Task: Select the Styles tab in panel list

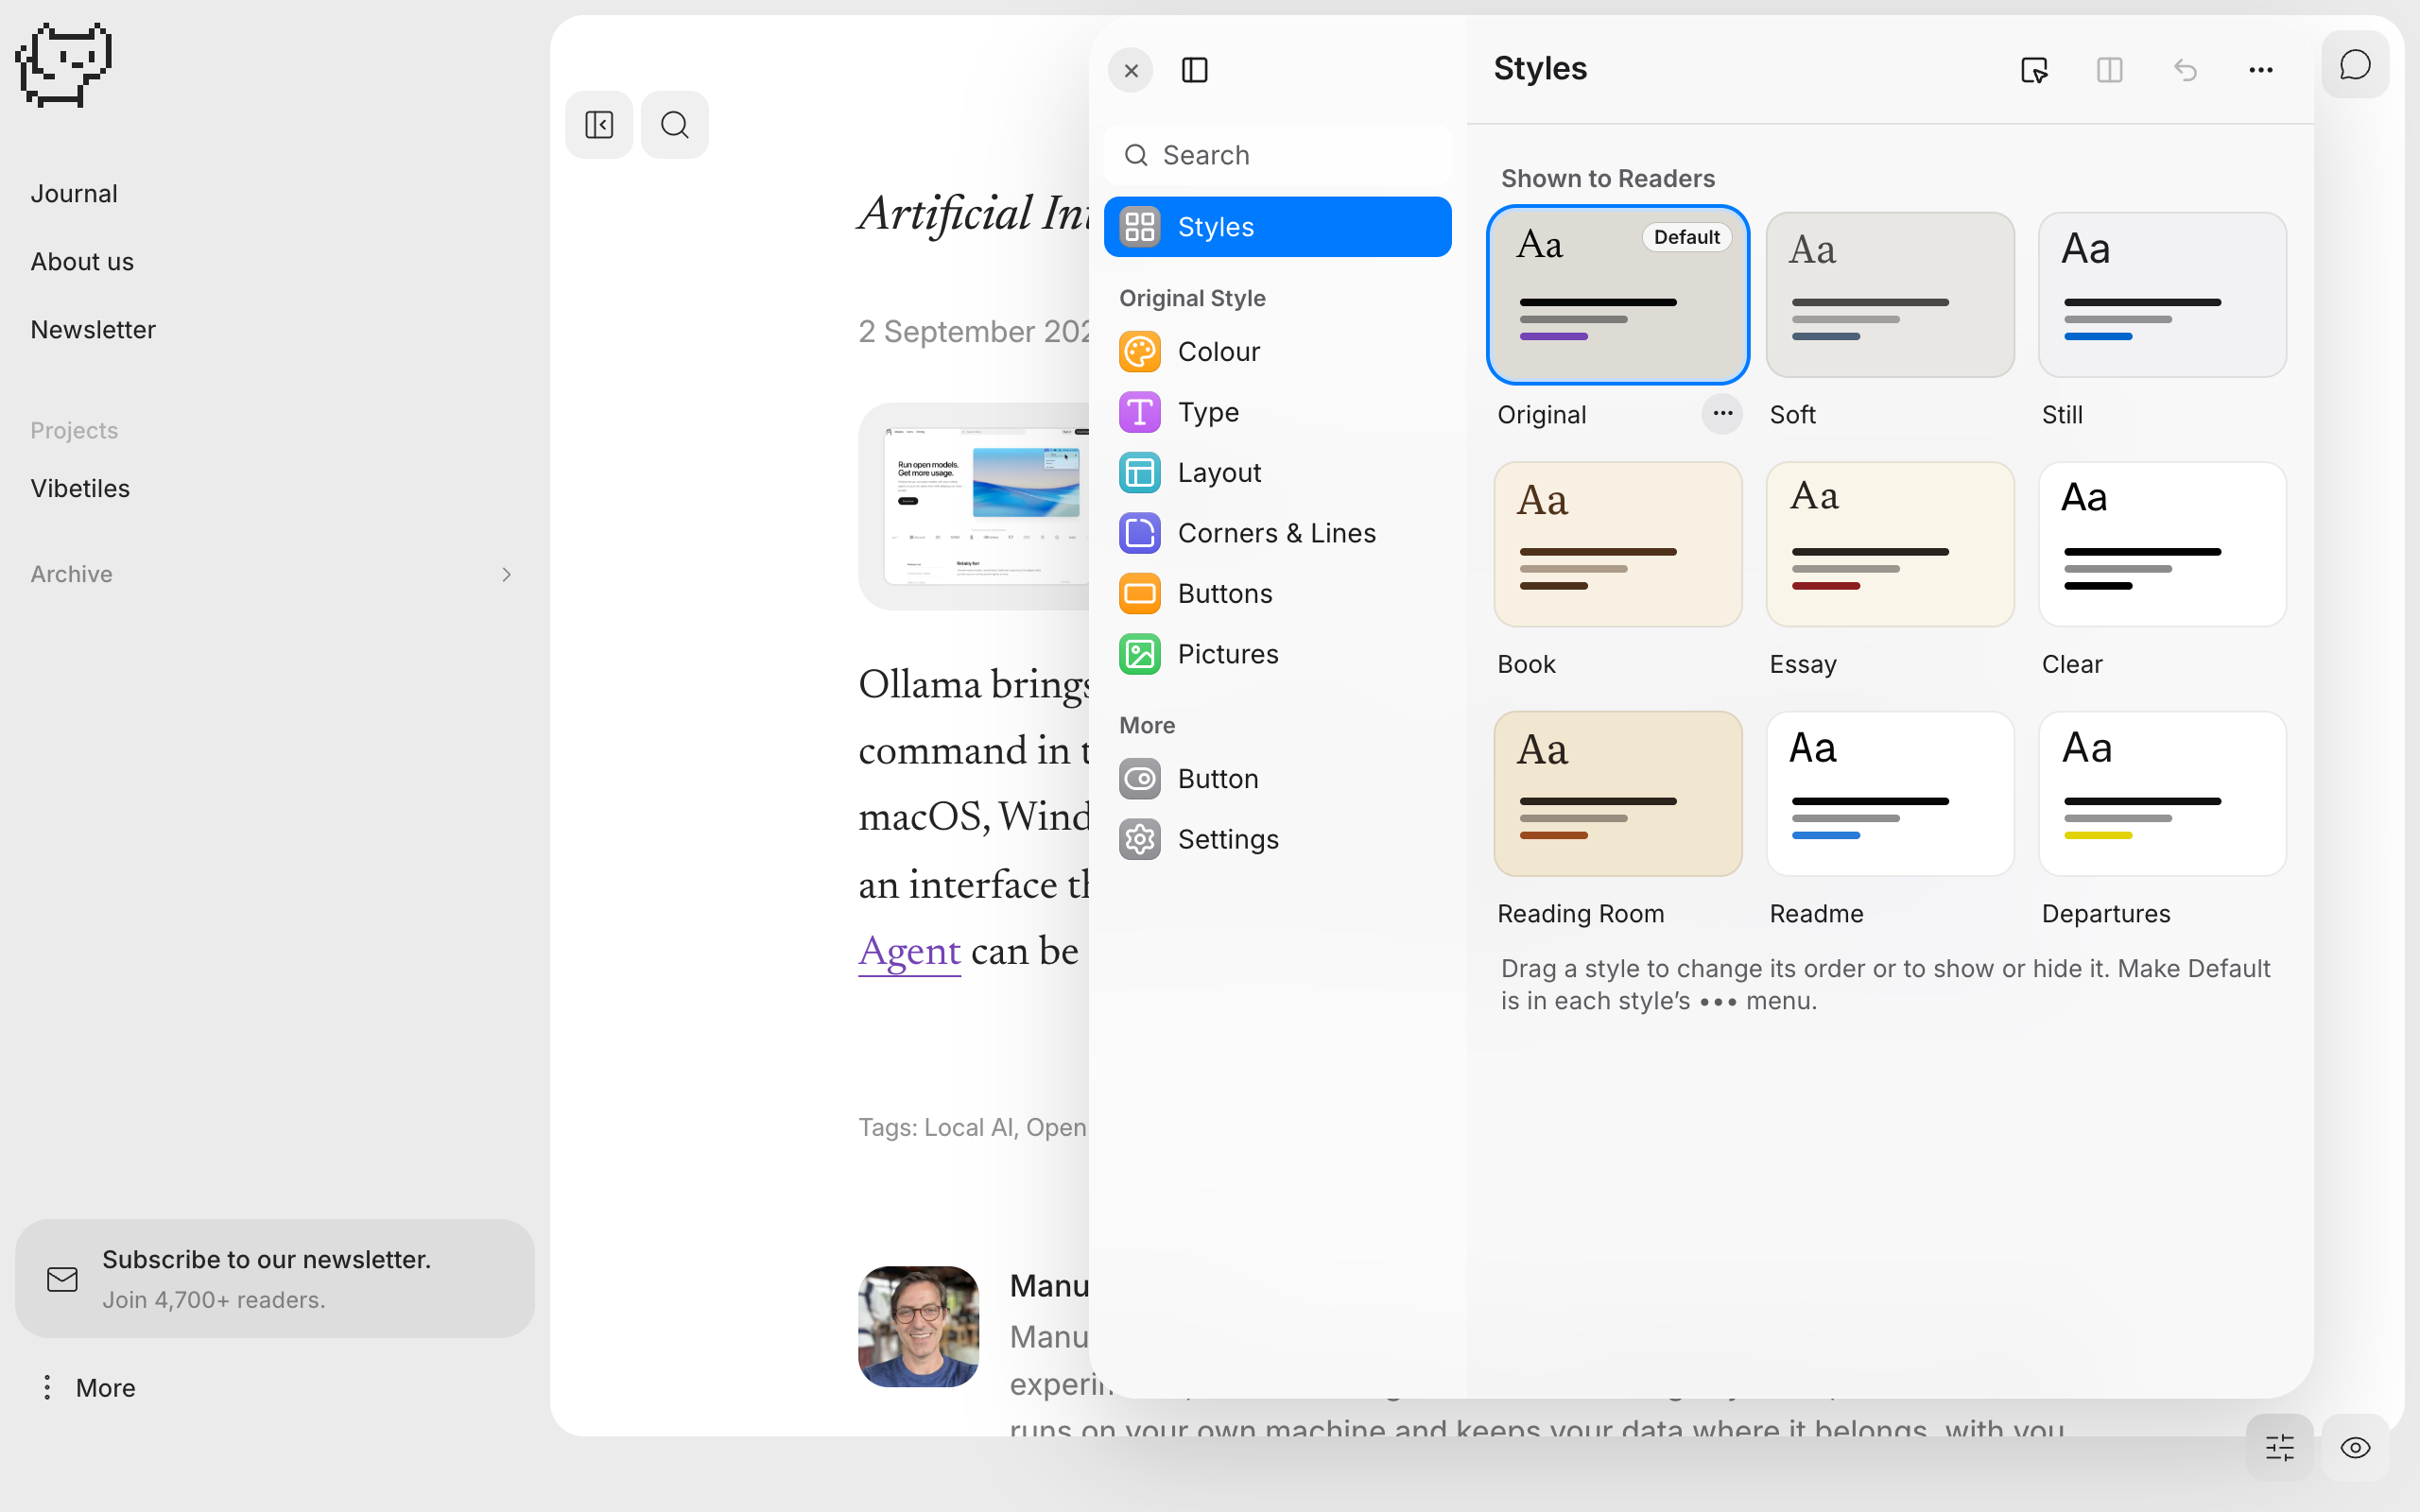Action: pyautogui.click(x=1278, y=227)
